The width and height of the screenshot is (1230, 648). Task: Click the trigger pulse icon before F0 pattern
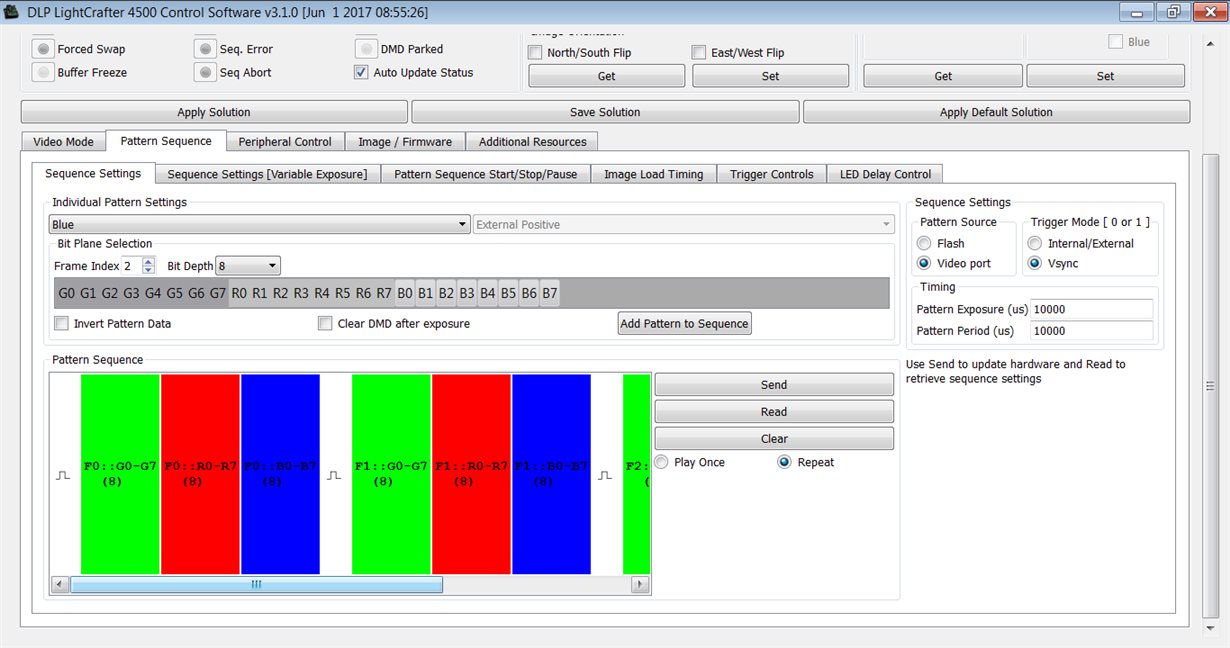[x=63, y=476]
